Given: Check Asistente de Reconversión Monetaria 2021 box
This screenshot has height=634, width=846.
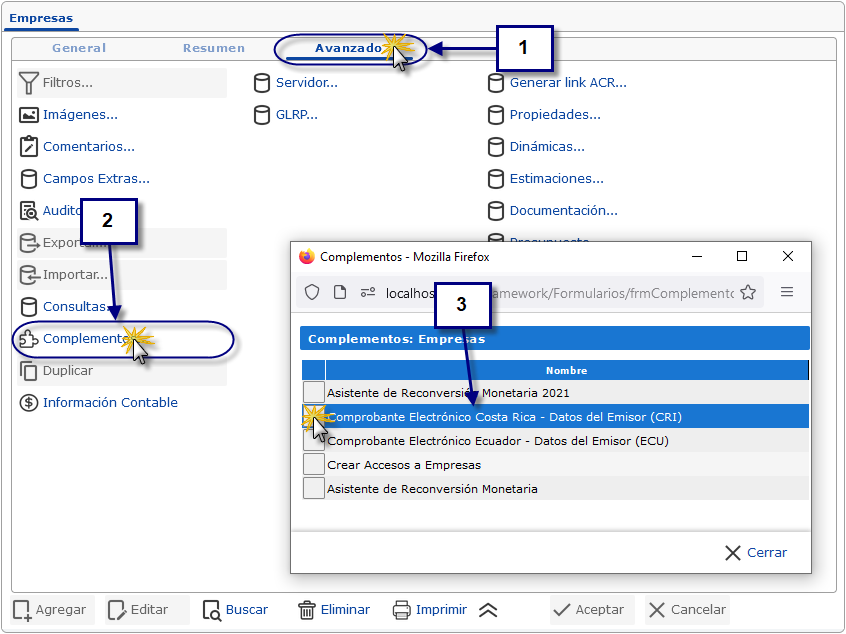Looking at the screenshot, I should point(313,392).
